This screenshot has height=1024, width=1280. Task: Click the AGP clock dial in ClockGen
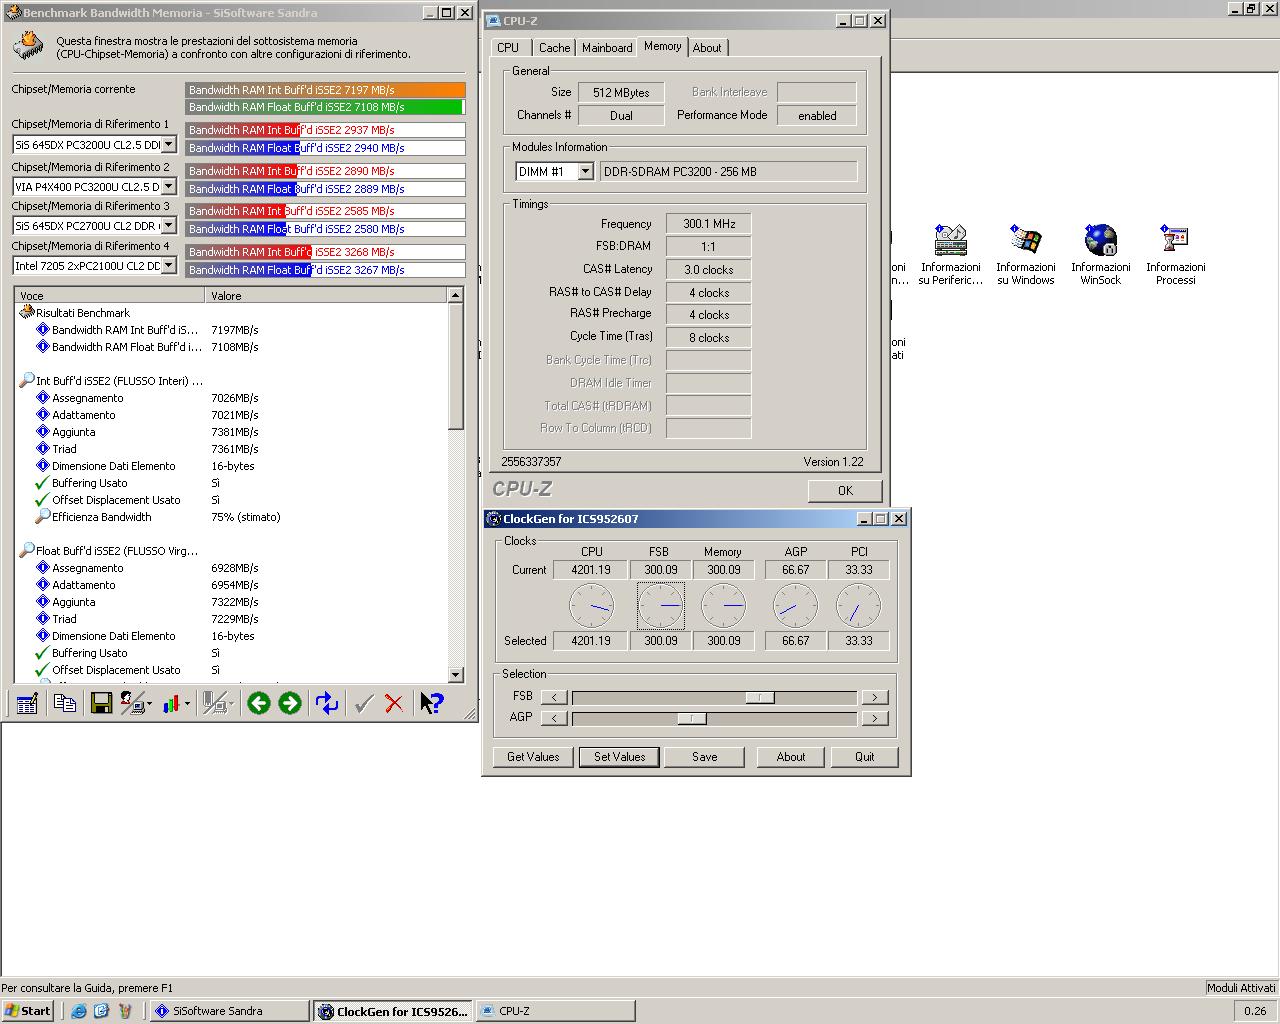[796, 606]
